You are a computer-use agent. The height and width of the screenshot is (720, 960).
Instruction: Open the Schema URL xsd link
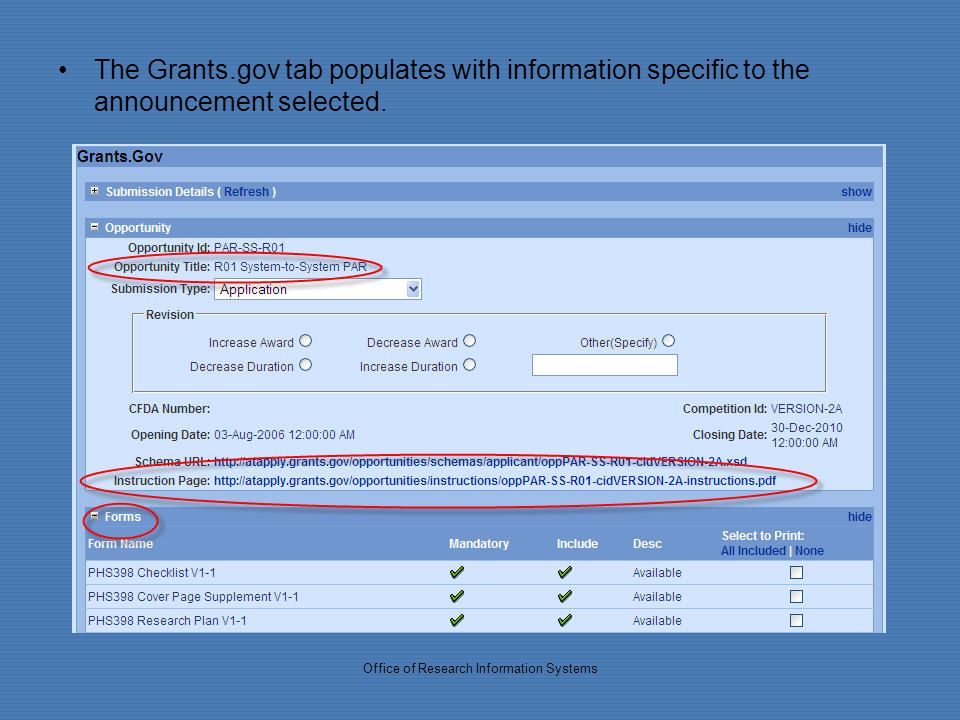(480, 461)
